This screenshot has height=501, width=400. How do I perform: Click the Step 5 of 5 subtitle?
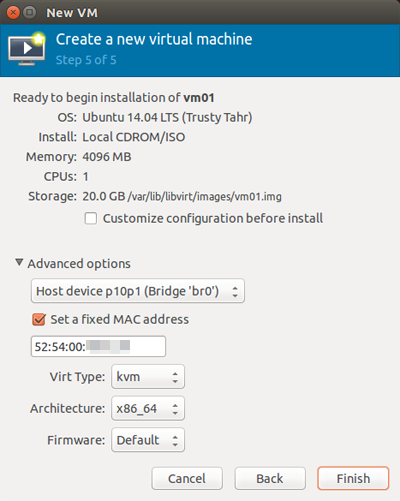[x=86, y=60]
